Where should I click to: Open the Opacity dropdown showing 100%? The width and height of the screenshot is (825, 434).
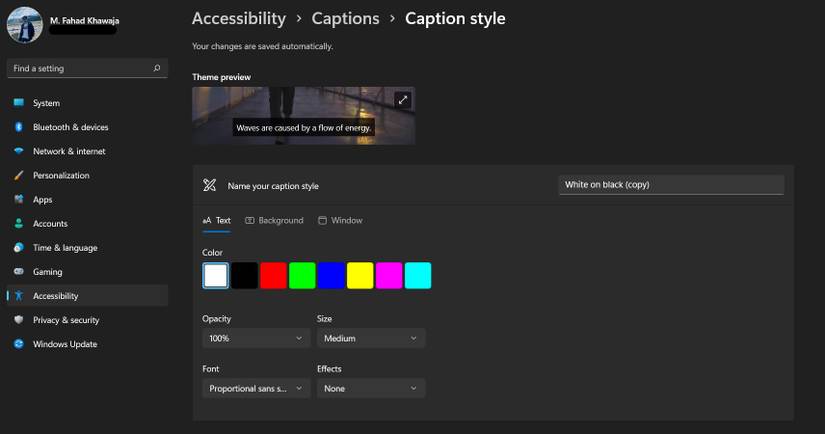(x=256, y=338)
